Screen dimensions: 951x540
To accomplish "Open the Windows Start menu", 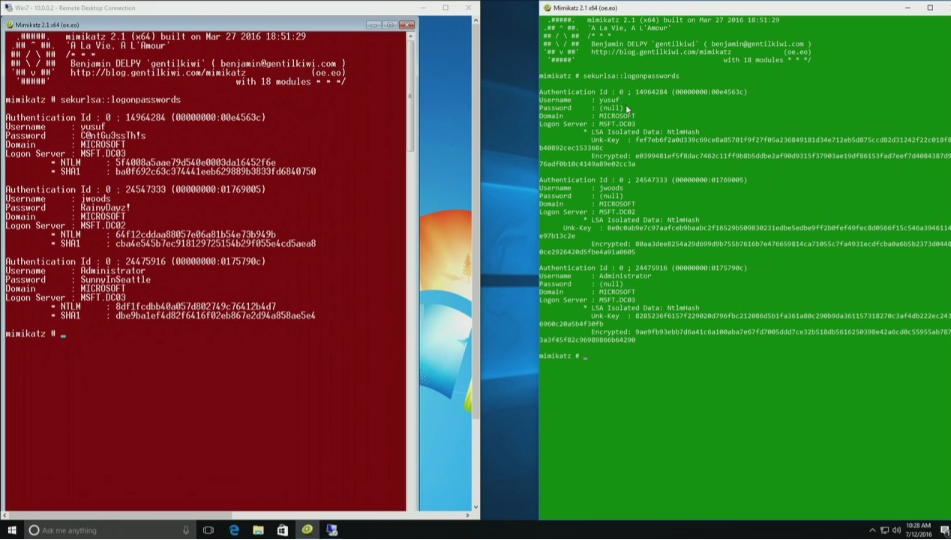I will [x=12, y=530].
